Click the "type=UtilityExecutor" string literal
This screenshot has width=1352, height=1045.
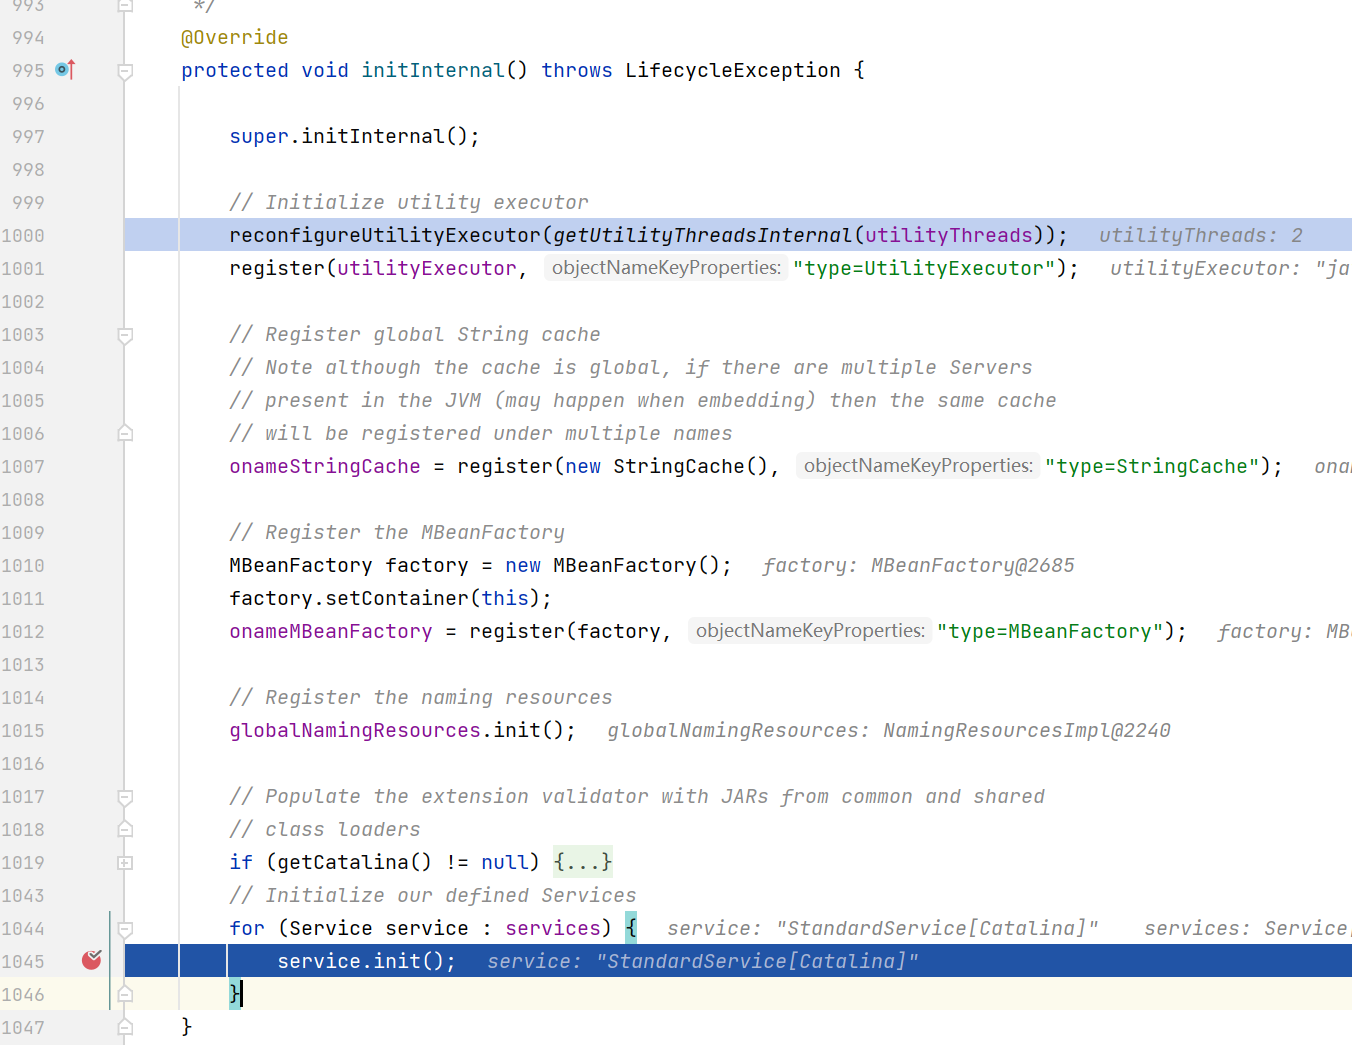pyautogui.click(x=925, y=268)
